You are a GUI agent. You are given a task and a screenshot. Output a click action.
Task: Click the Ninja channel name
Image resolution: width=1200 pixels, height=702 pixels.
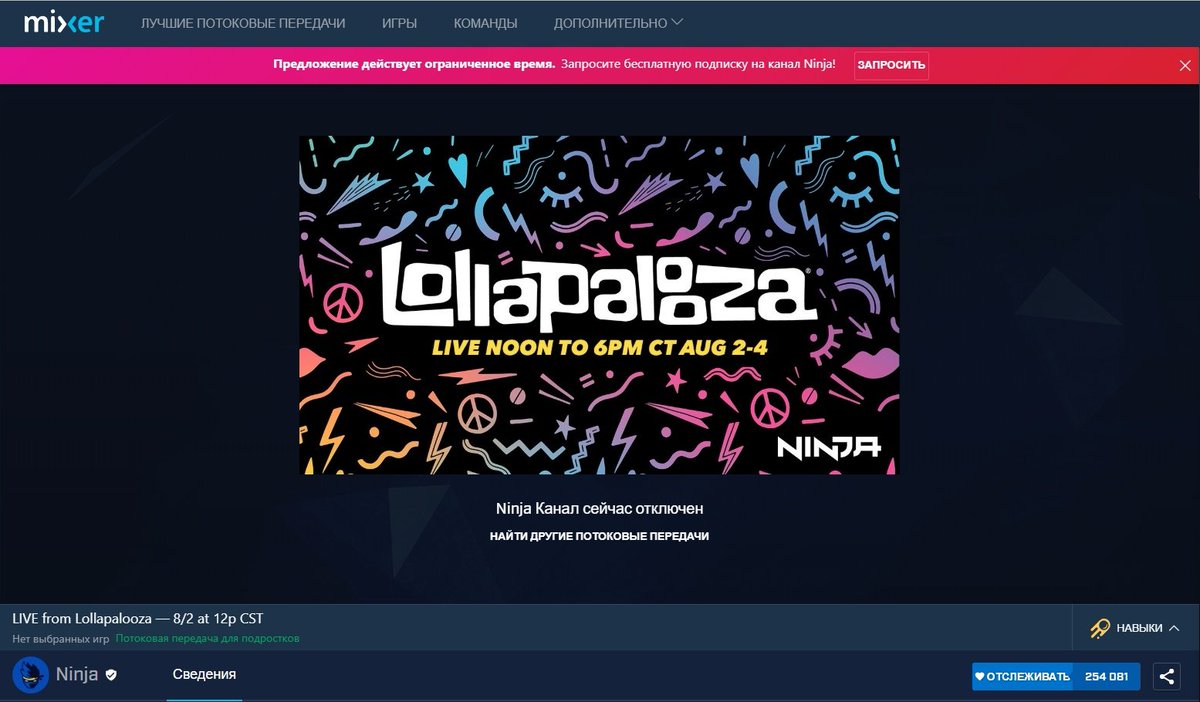(76, 675)
